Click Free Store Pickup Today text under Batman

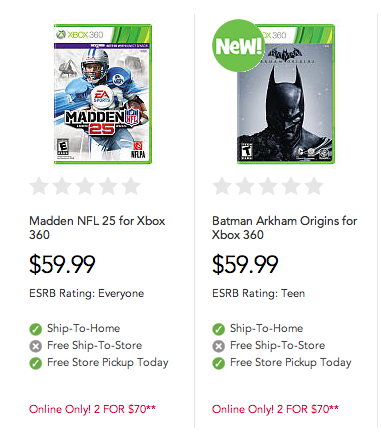pos(291,362)
